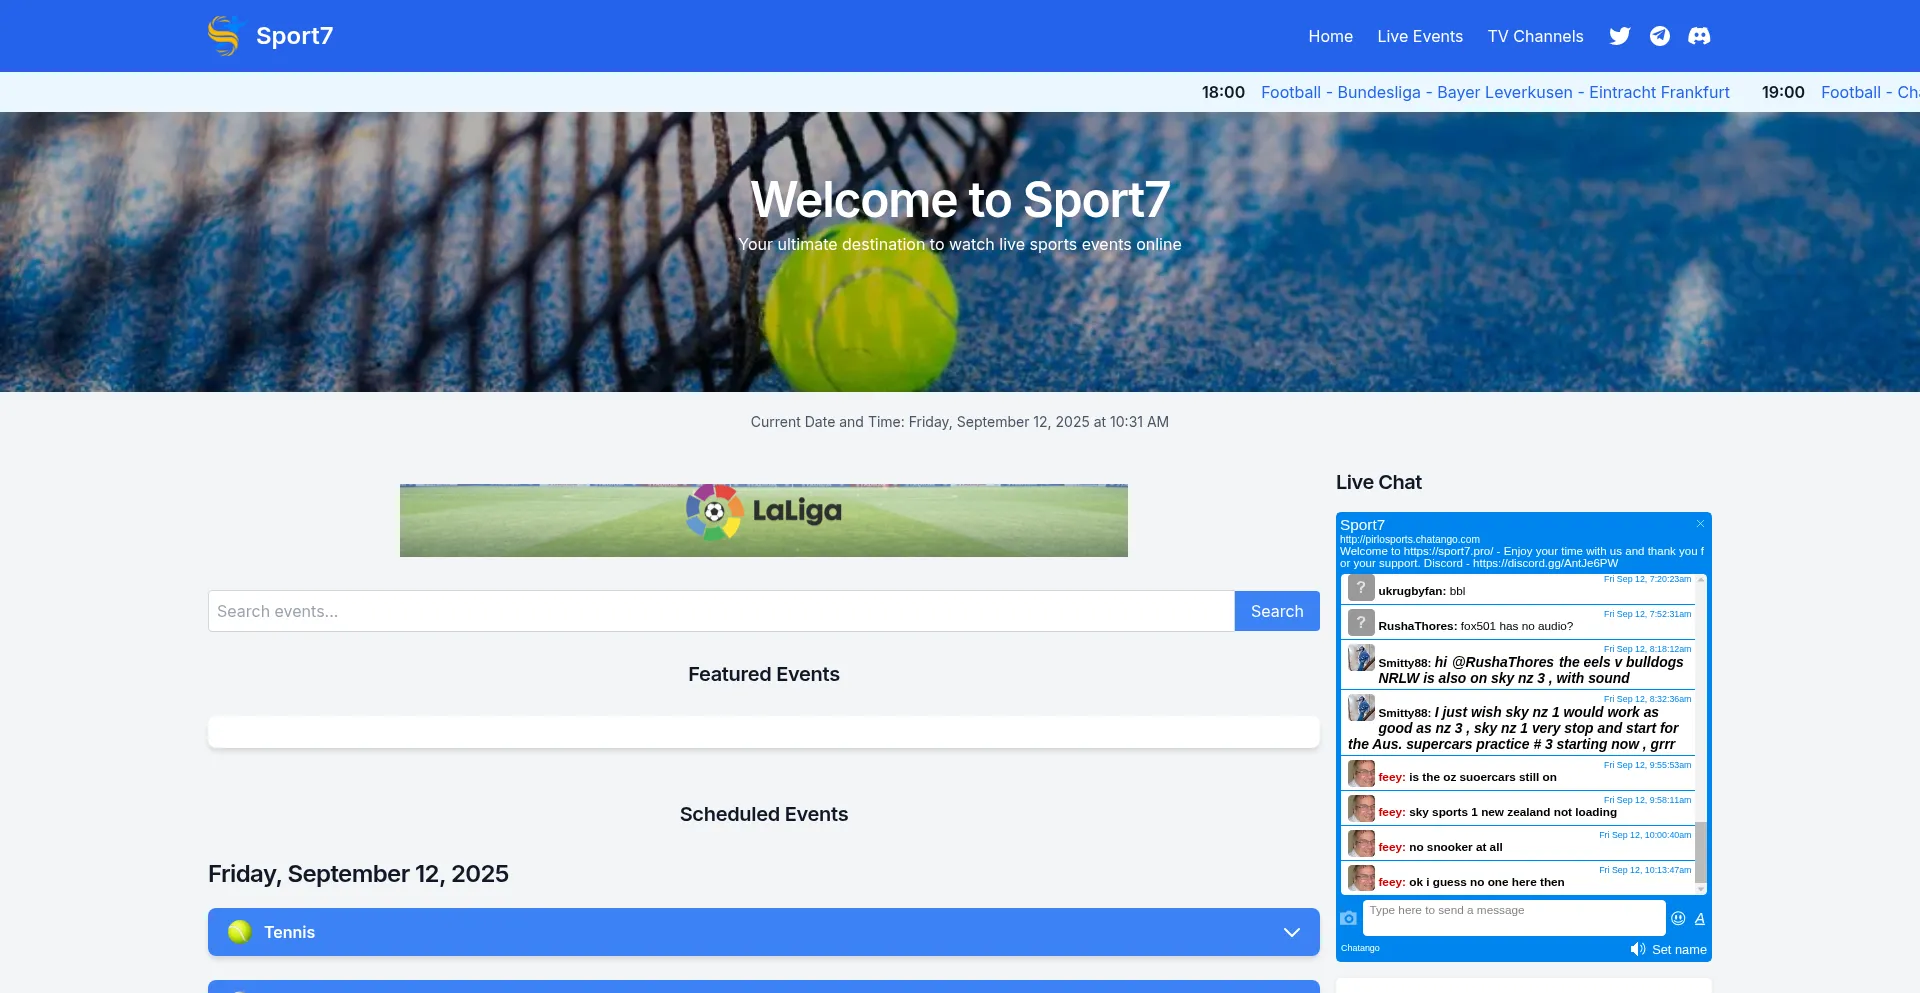Open the Live Events menu item
Image resolution: width=1920 pixels, height=993 pixels.
[1420, 36]
